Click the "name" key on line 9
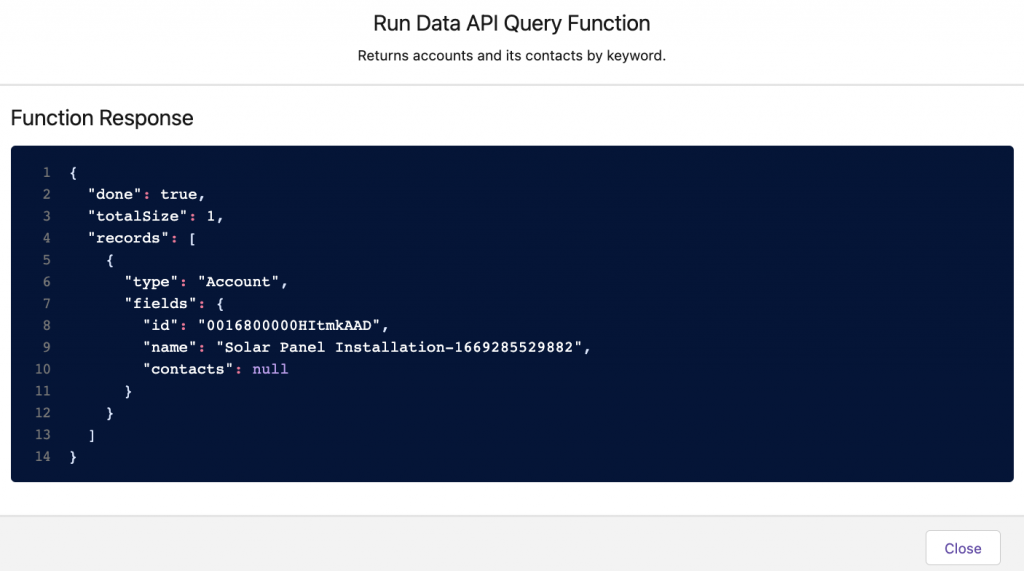The height and width of the screenshot is (571, 1024). (169, 348)
